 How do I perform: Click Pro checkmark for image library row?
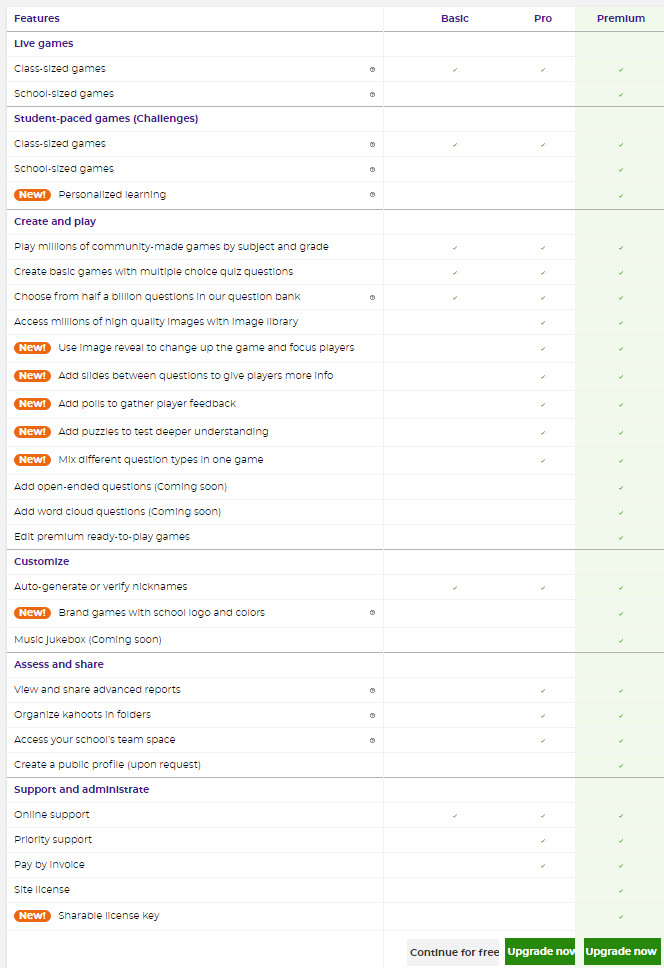click(x=543, y=323)
